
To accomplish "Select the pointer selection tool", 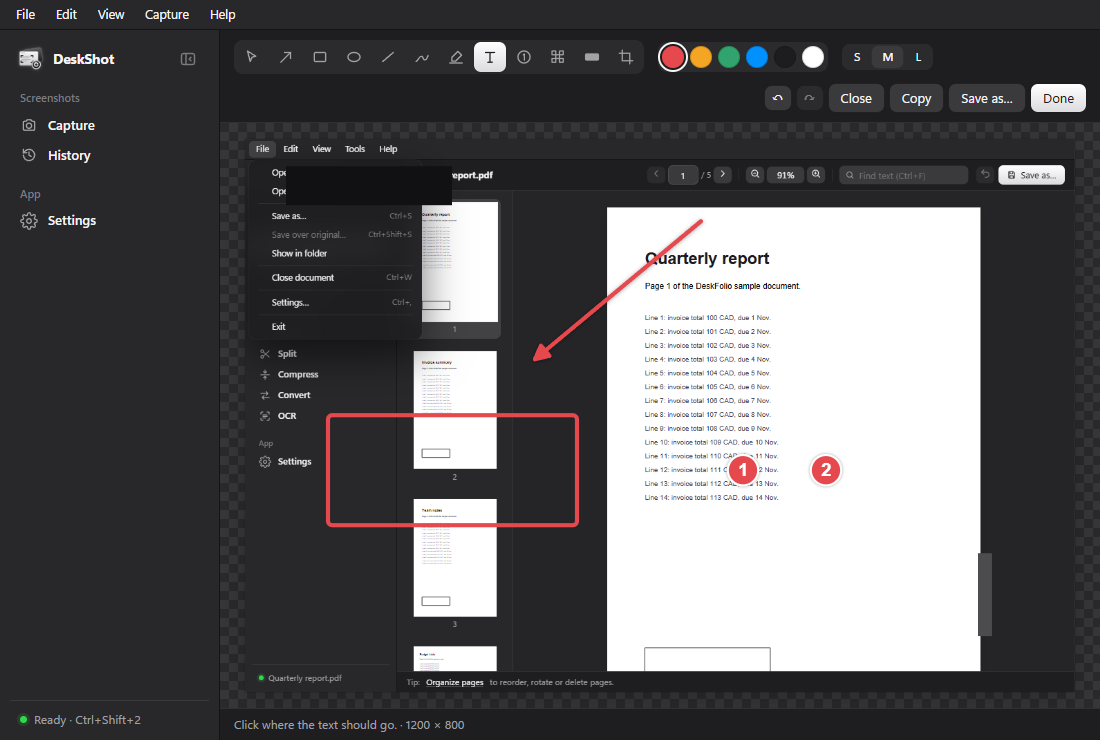I will tap(251, 58).
